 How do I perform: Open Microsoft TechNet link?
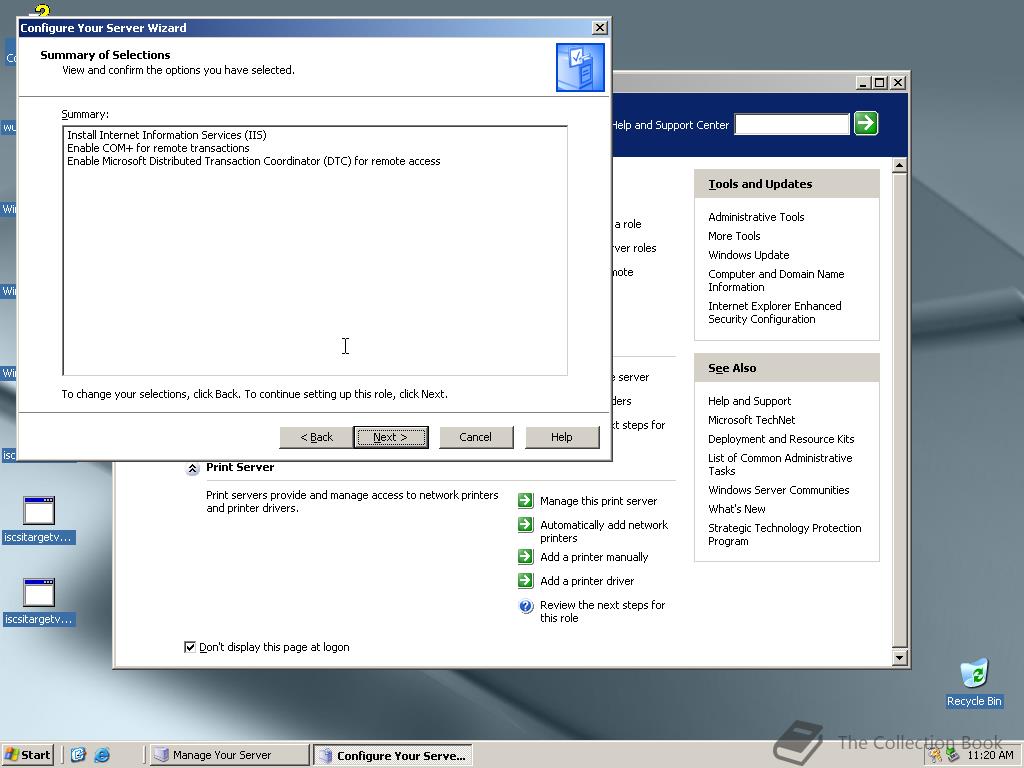pyautogui.click(x=751, y=420)
